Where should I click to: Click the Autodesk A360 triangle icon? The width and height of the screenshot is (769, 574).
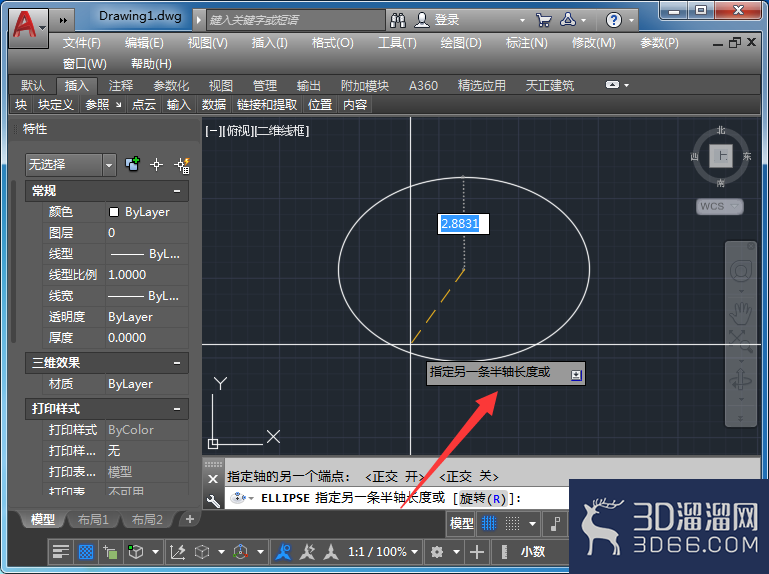(x=567, y=20)
